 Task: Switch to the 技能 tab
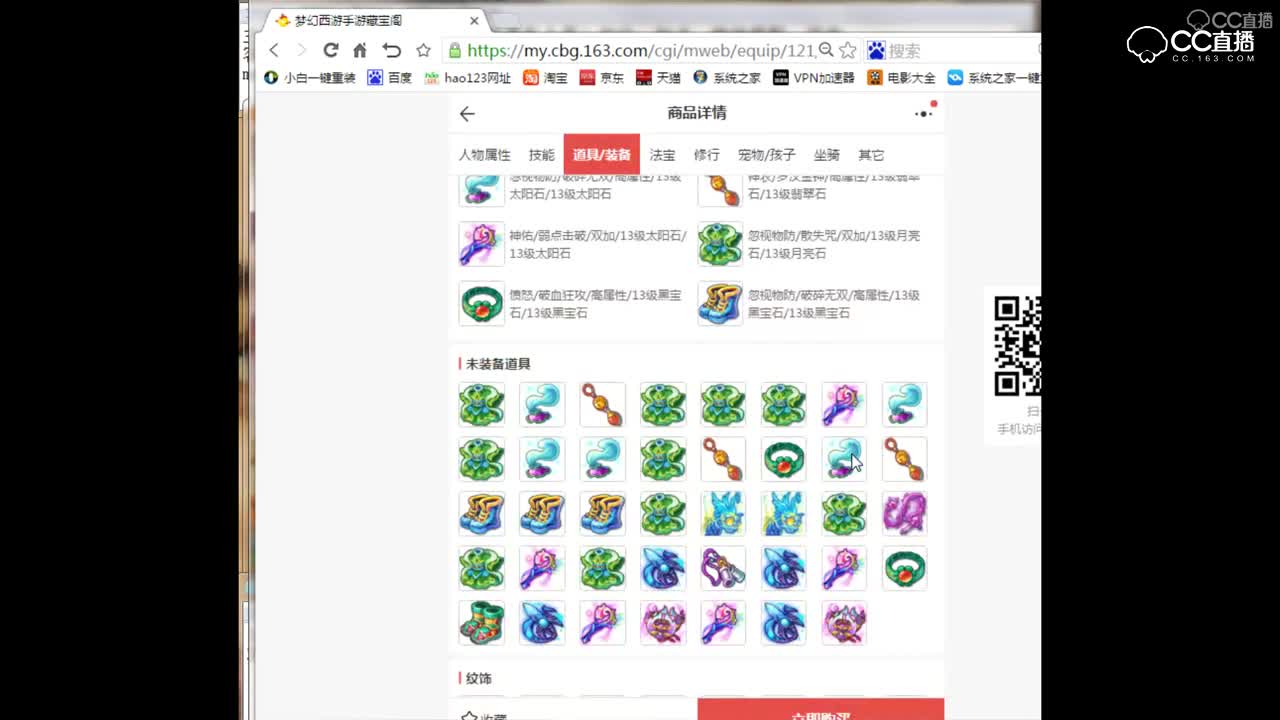click(542, 155)
